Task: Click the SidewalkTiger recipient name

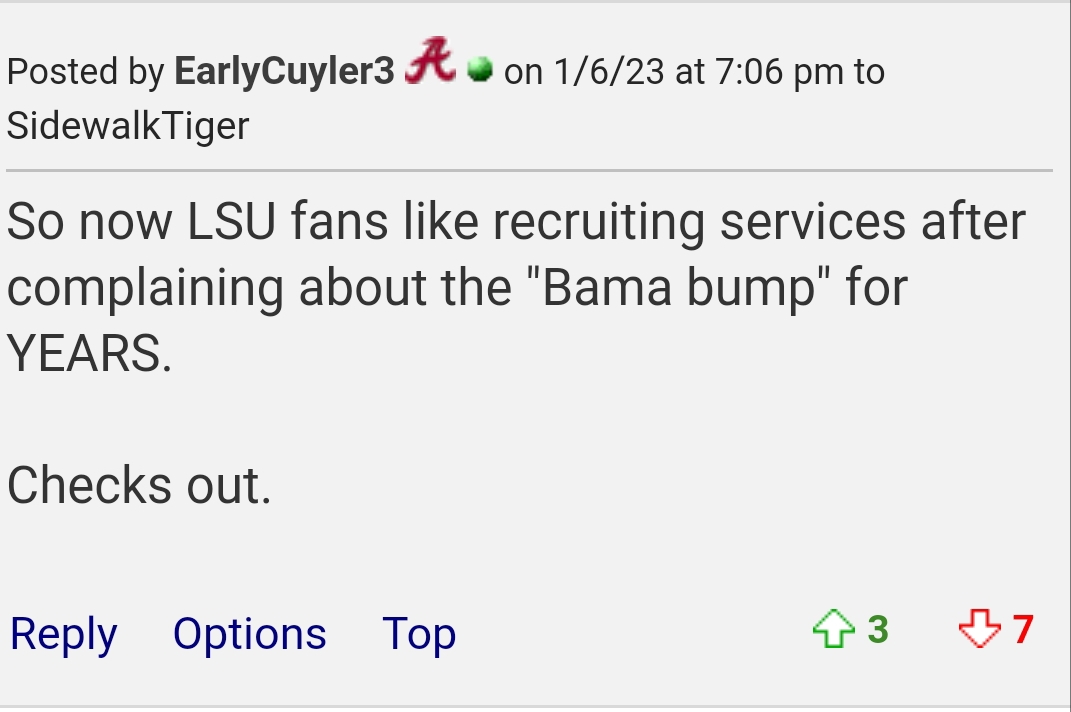Action: point(128,126)
